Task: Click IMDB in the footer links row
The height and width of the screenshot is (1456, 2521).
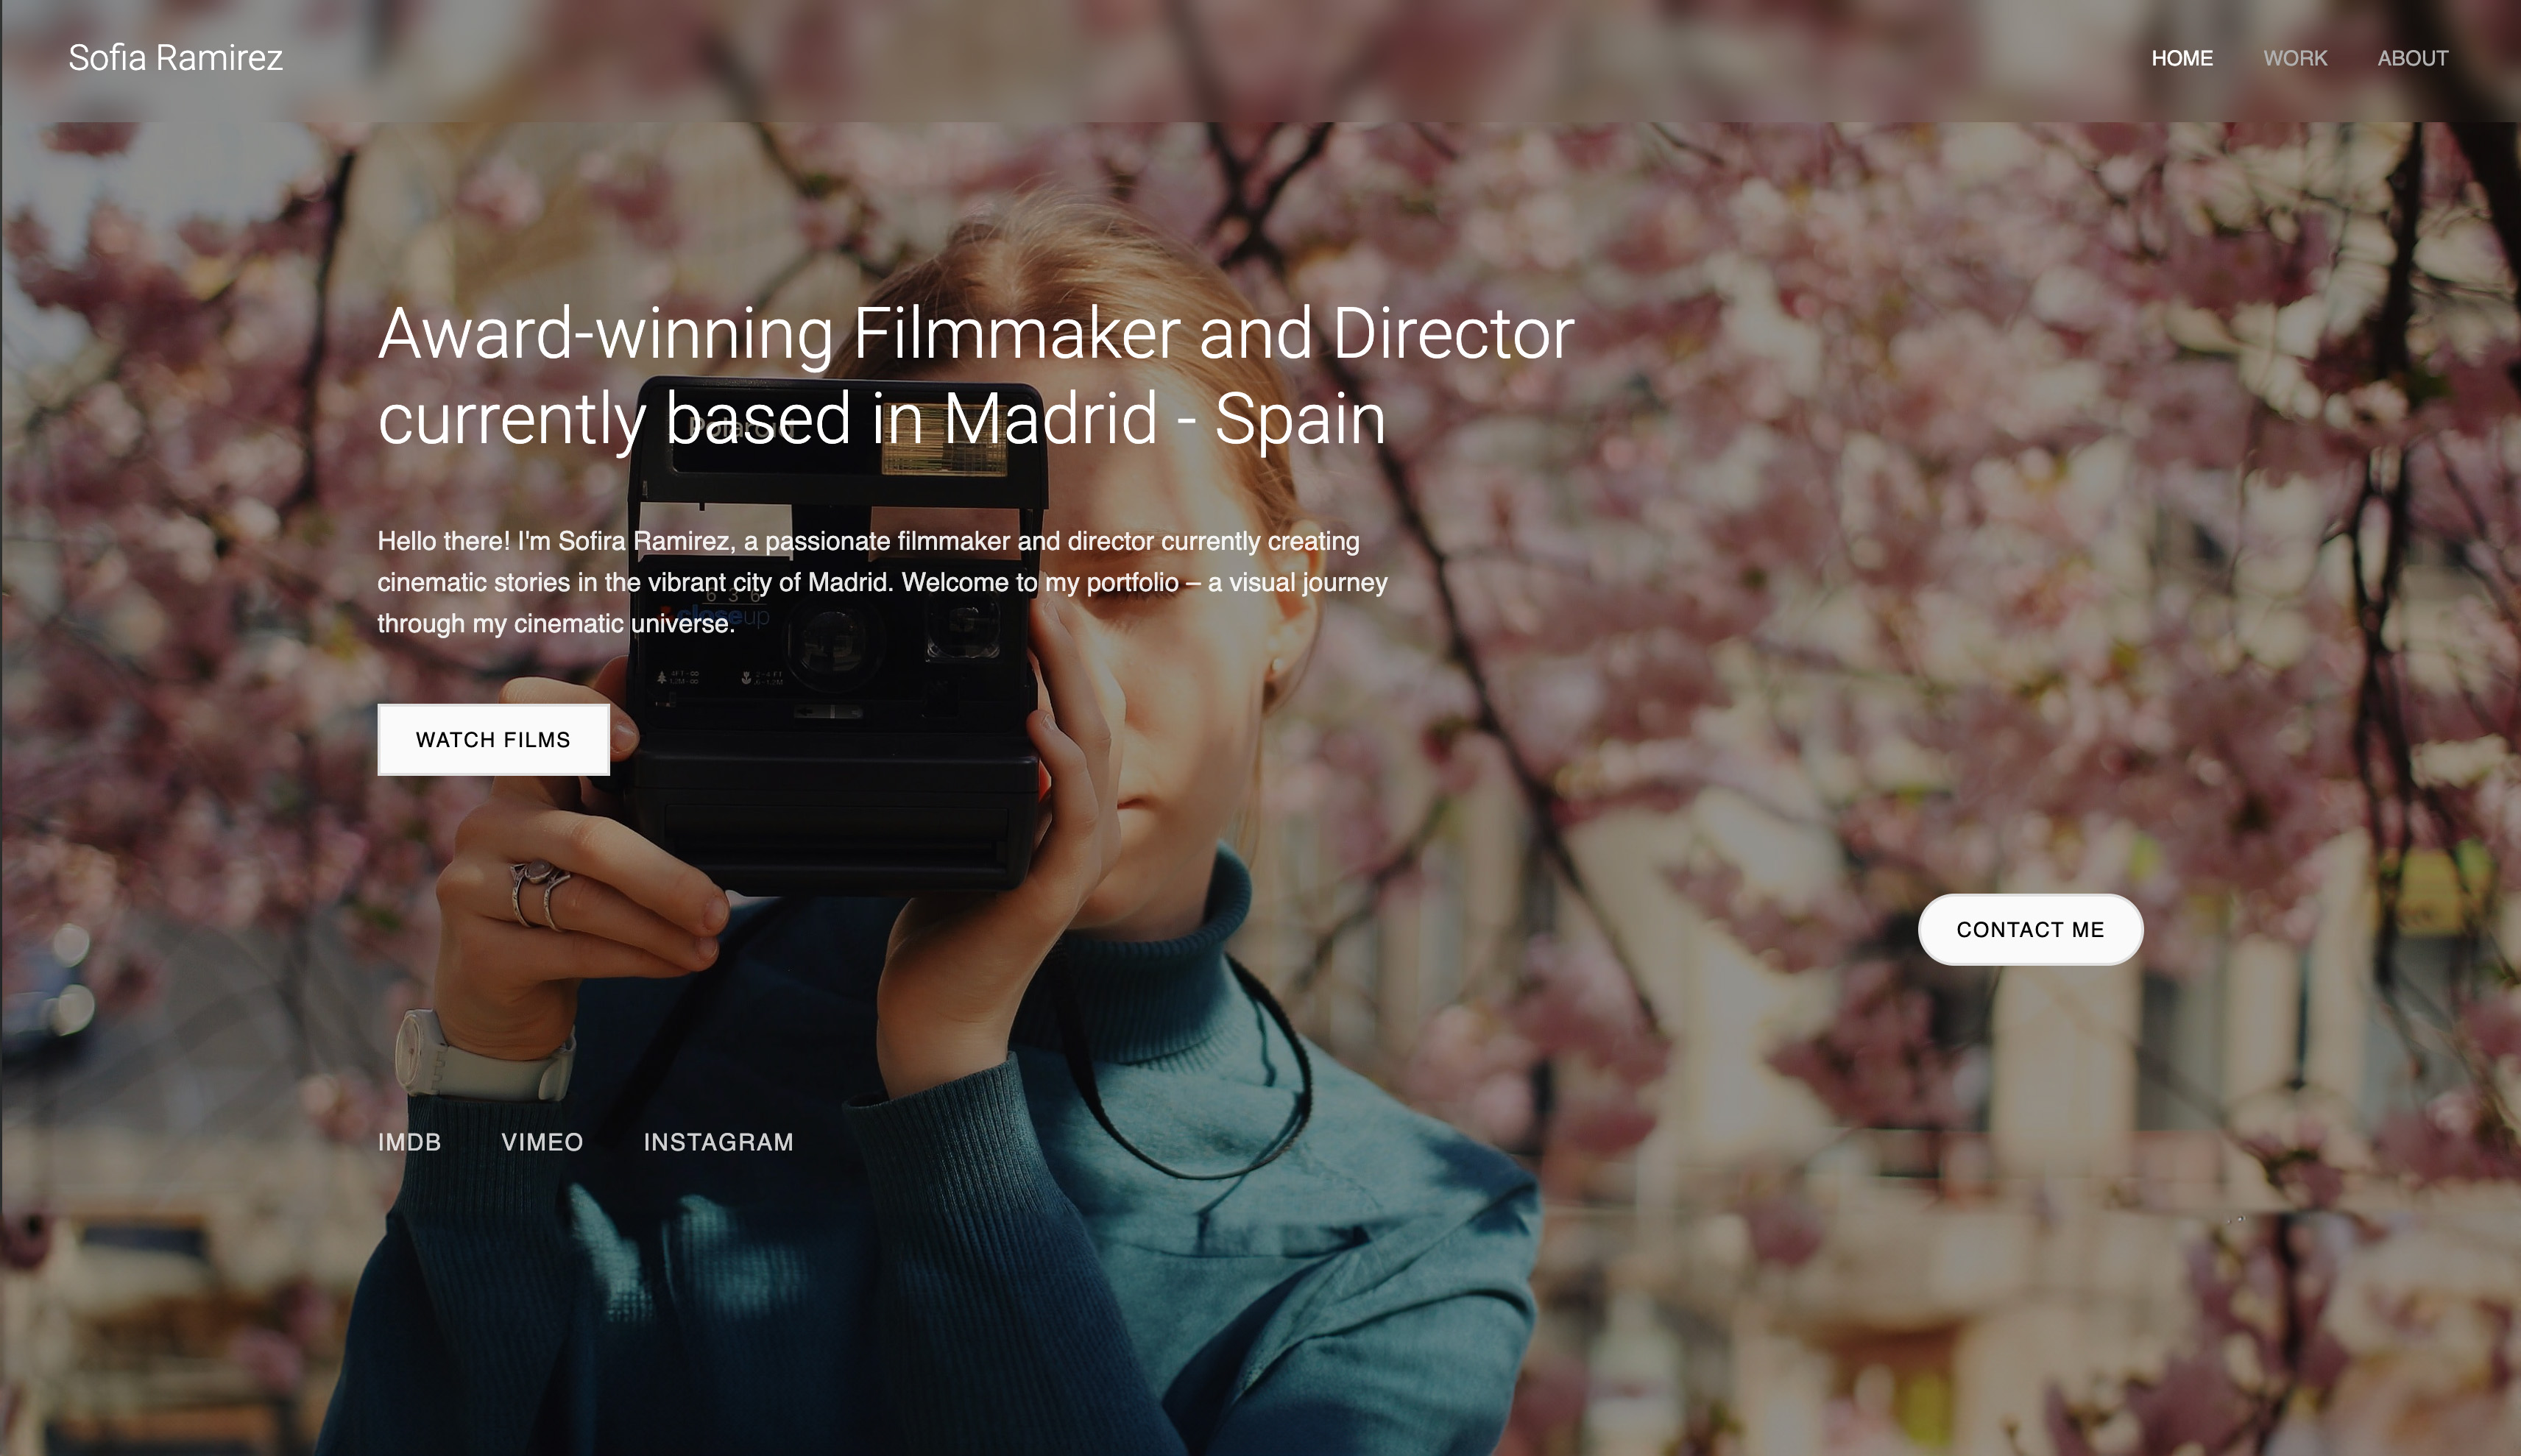Action: (x=409, y=1141)
